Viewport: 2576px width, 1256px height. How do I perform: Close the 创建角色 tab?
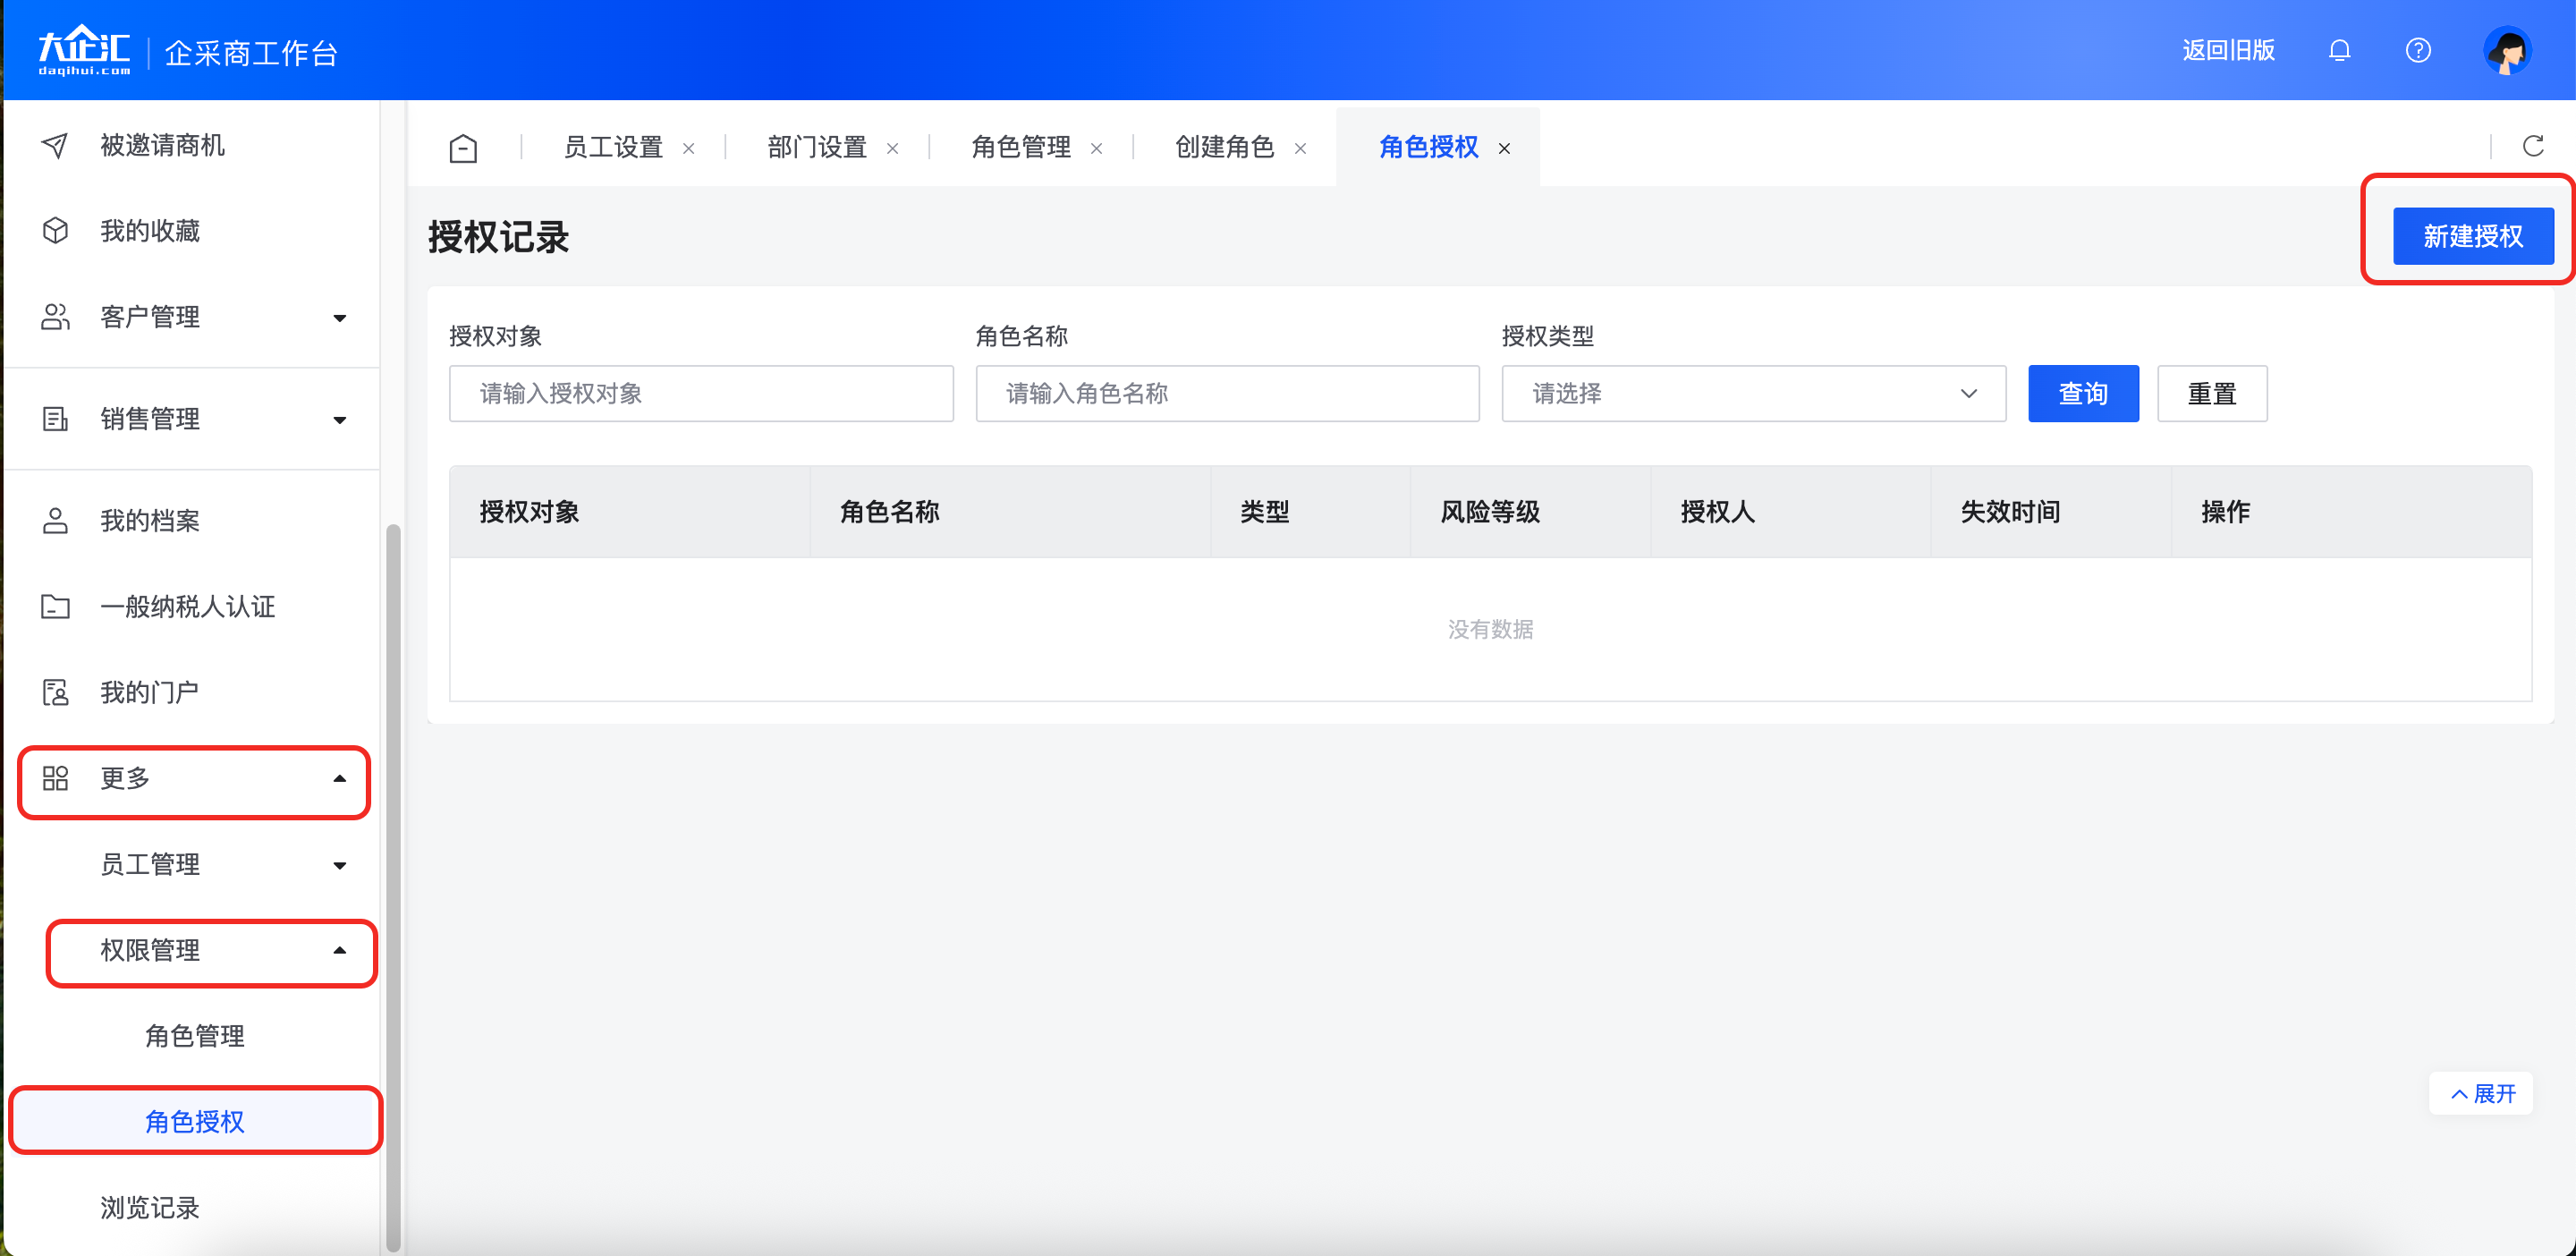coord(1300,149)
